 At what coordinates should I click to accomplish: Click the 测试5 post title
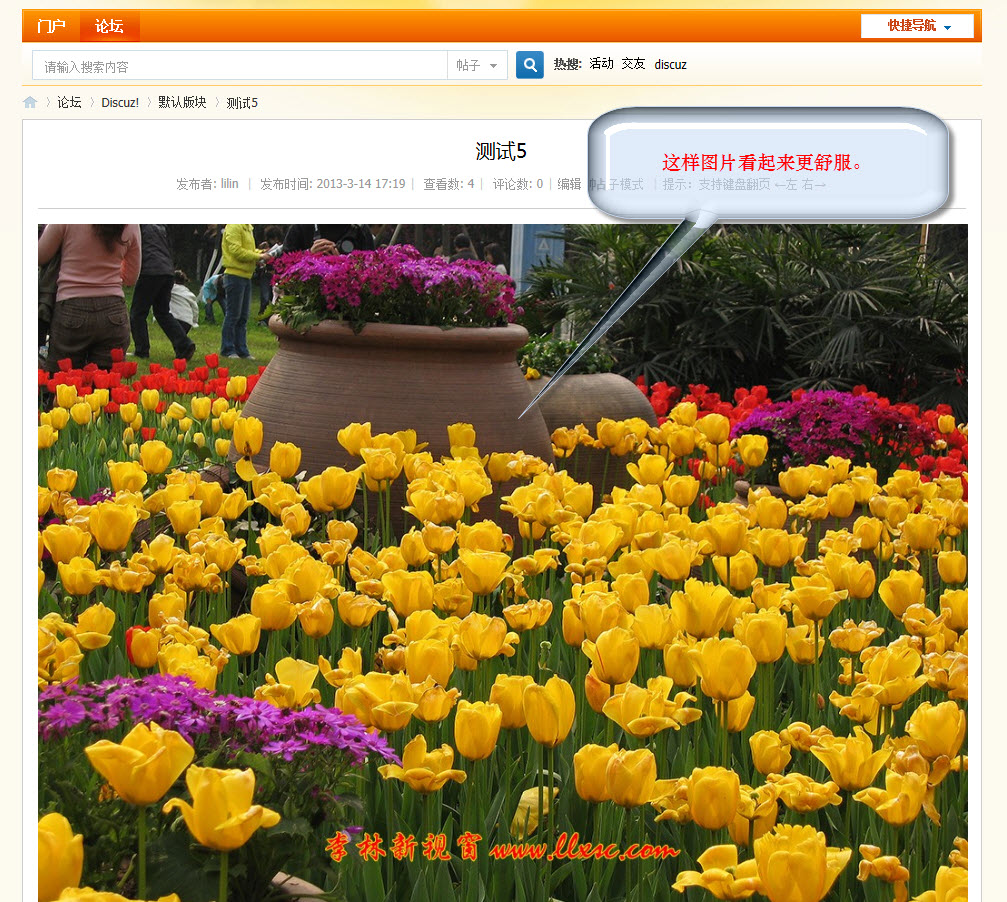coord(501,151)
